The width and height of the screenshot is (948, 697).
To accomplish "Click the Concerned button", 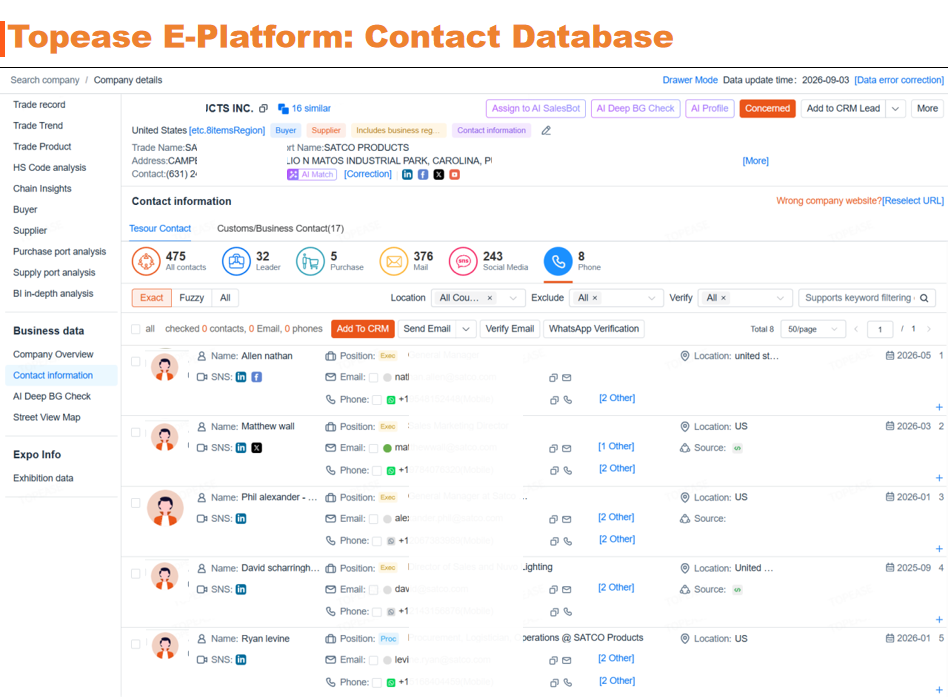I will pyautogui.click(x=767, y=109).
